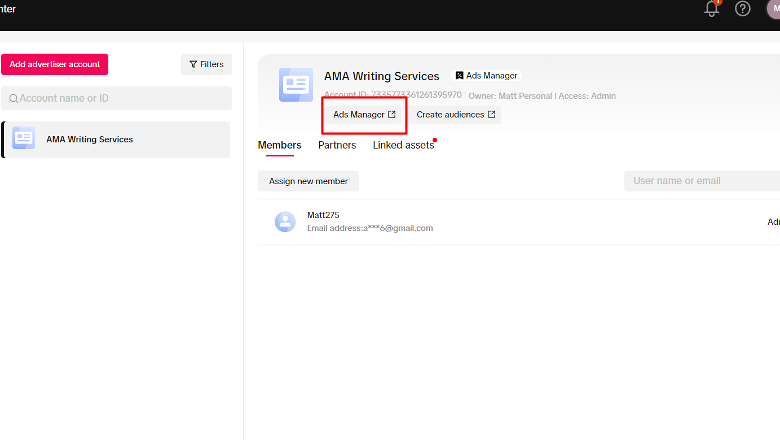This screenshot has height=440, width=780.
Task: Focus the Account name or ID search field
Action: coord(116,98)
